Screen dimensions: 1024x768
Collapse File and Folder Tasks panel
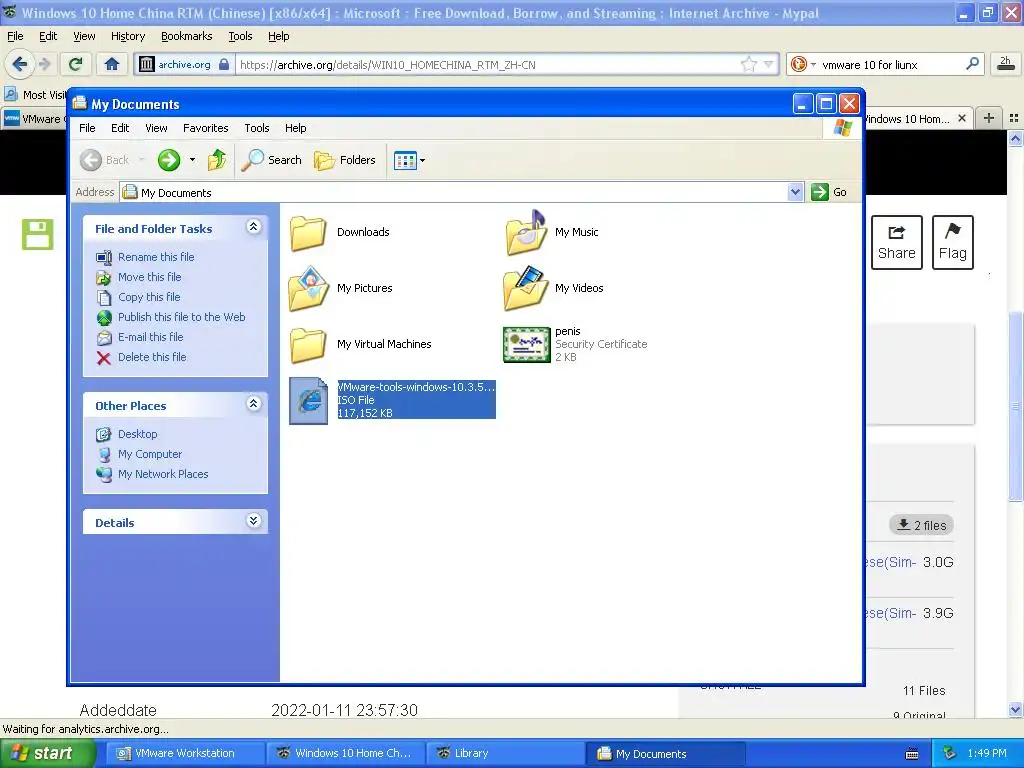coord(253,227)
